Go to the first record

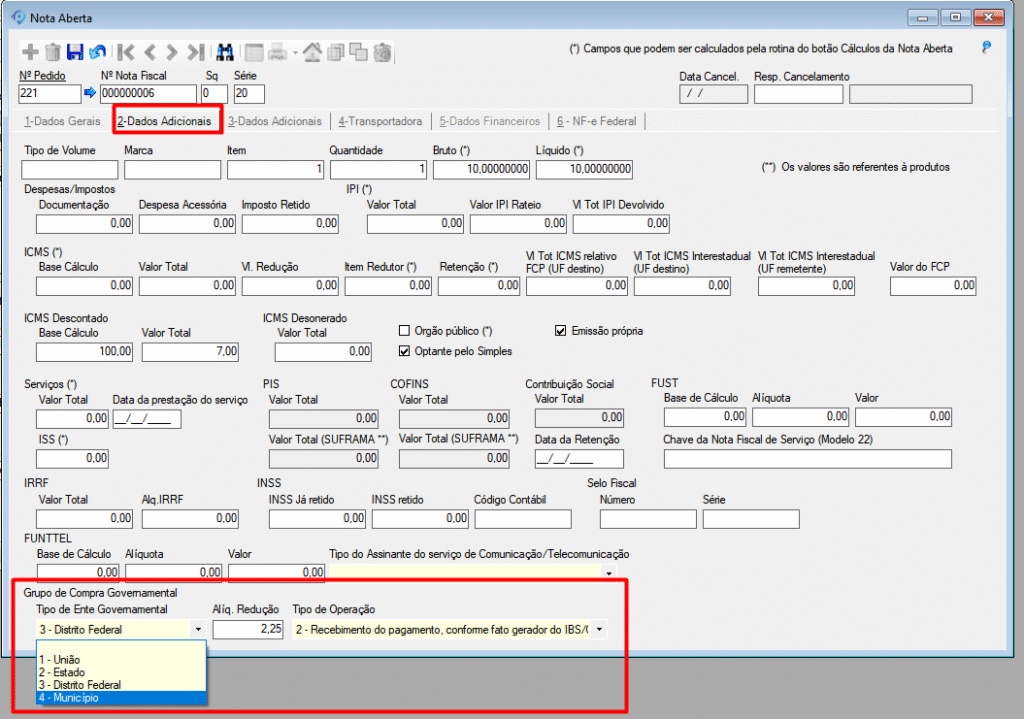click(x=126, y=52)
